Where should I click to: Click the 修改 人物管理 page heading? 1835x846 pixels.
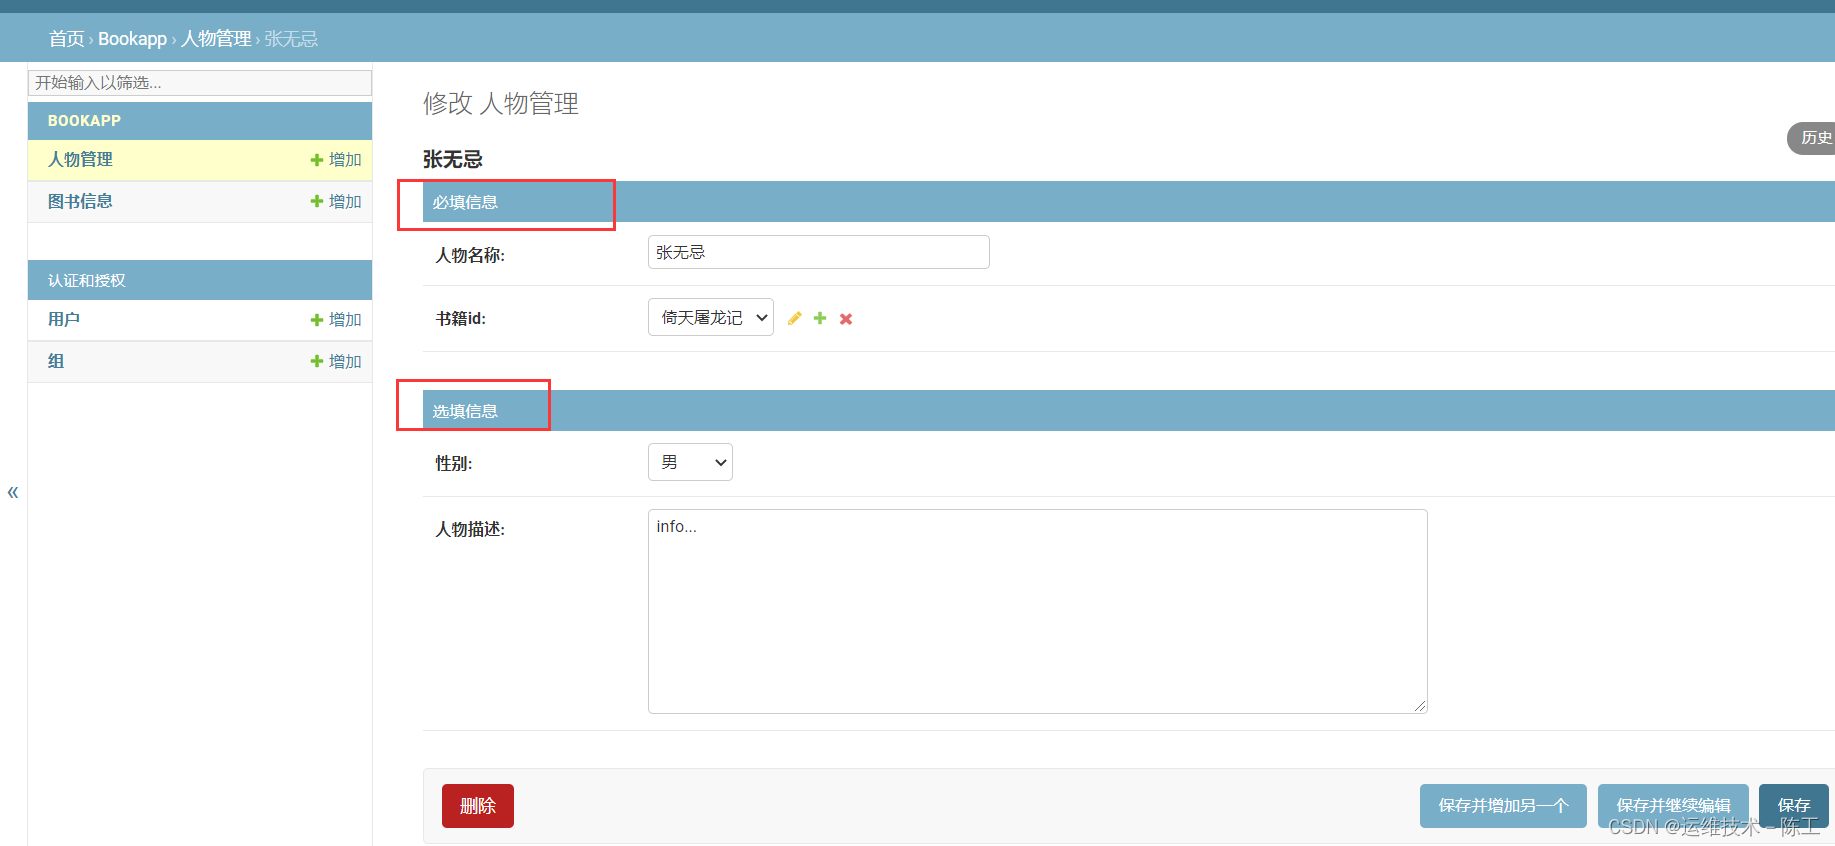[x=501, y=104]
